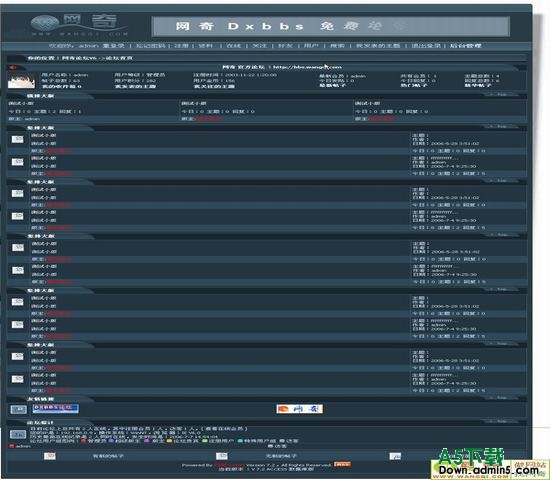Click the 网奇论坛V6 breadcrumb link
Screen dimensions: 550x480
[x=79, y=58]
